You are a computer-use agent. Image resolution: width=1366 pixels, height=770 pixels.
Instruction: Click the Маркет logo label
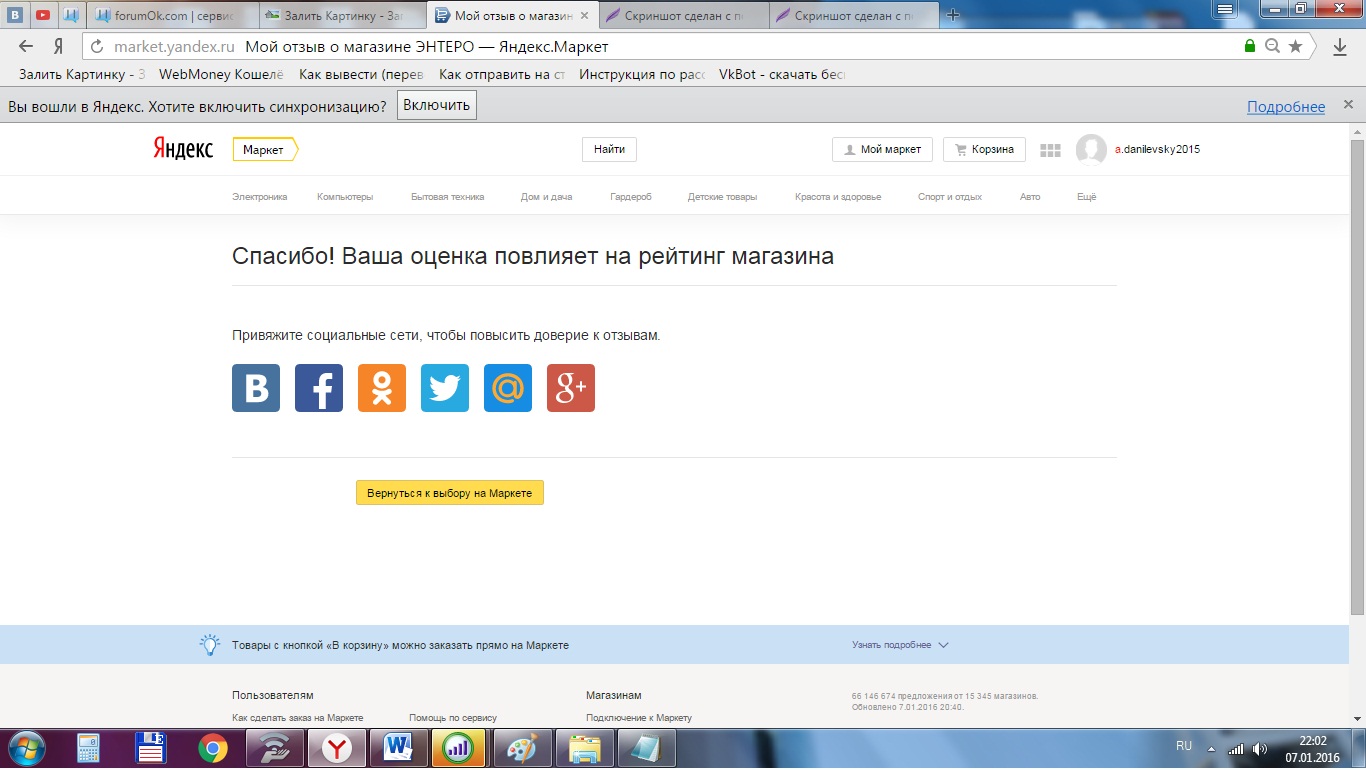coord(265,149)
